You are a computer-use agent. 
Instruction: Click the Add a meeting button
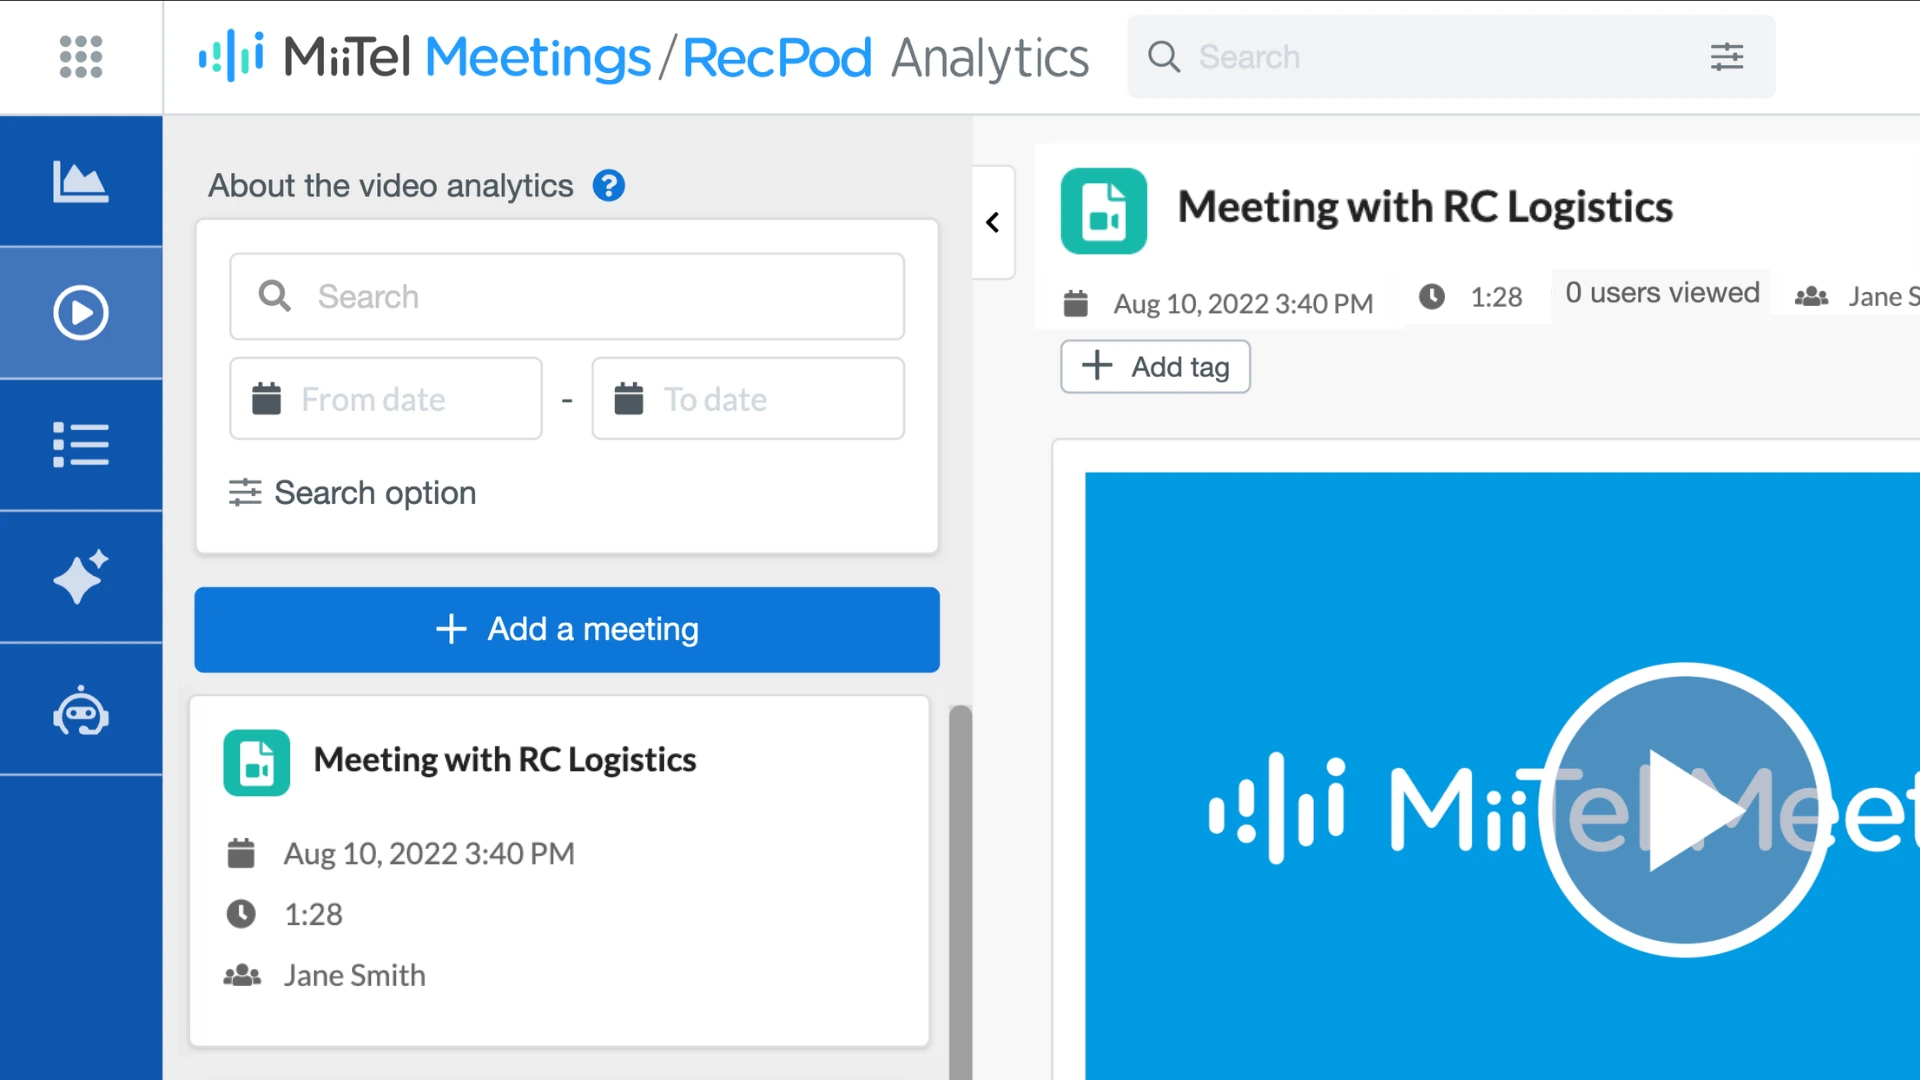tap(566, 629)
